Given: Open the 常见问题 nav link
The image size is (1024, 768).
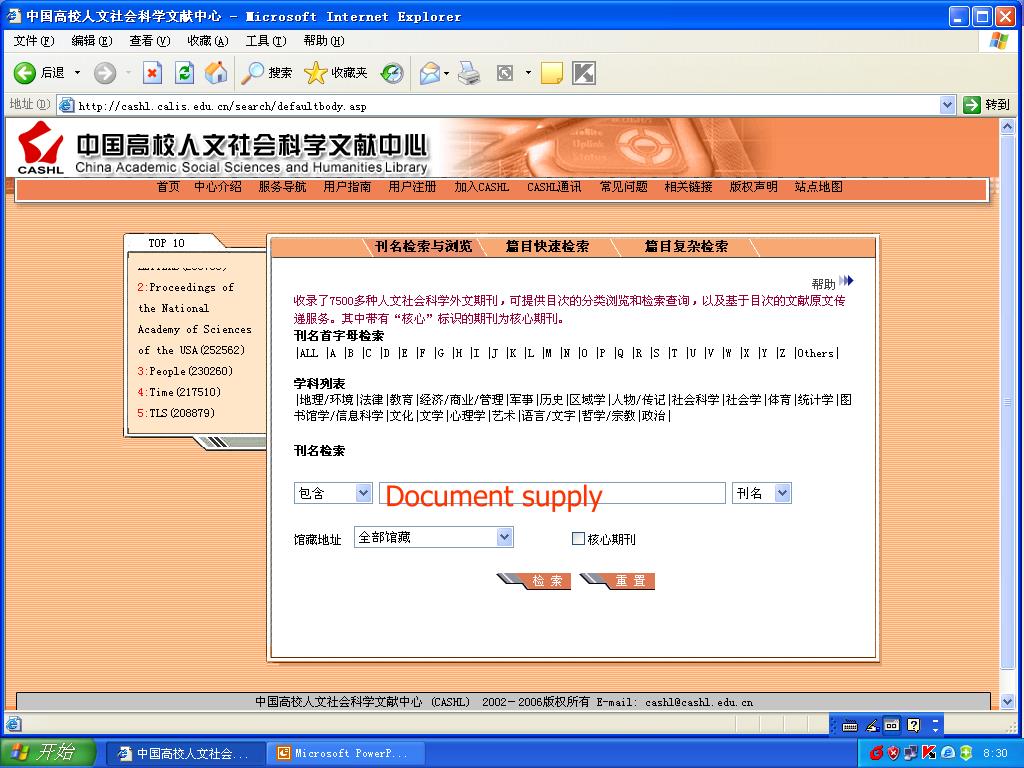Looking at the screenshot, I should pyautogui.click(x=624, y=187).
